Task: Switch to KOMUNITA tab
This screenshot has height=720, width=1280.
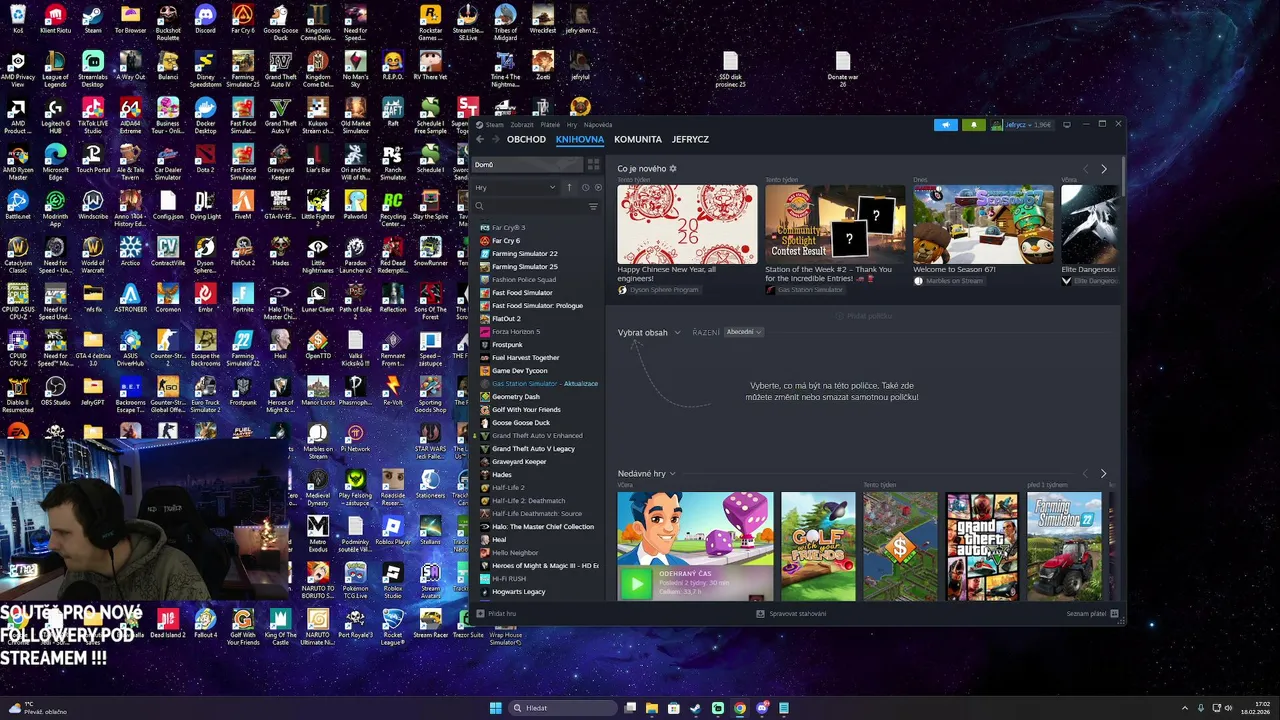Action: tap(638, 140)
